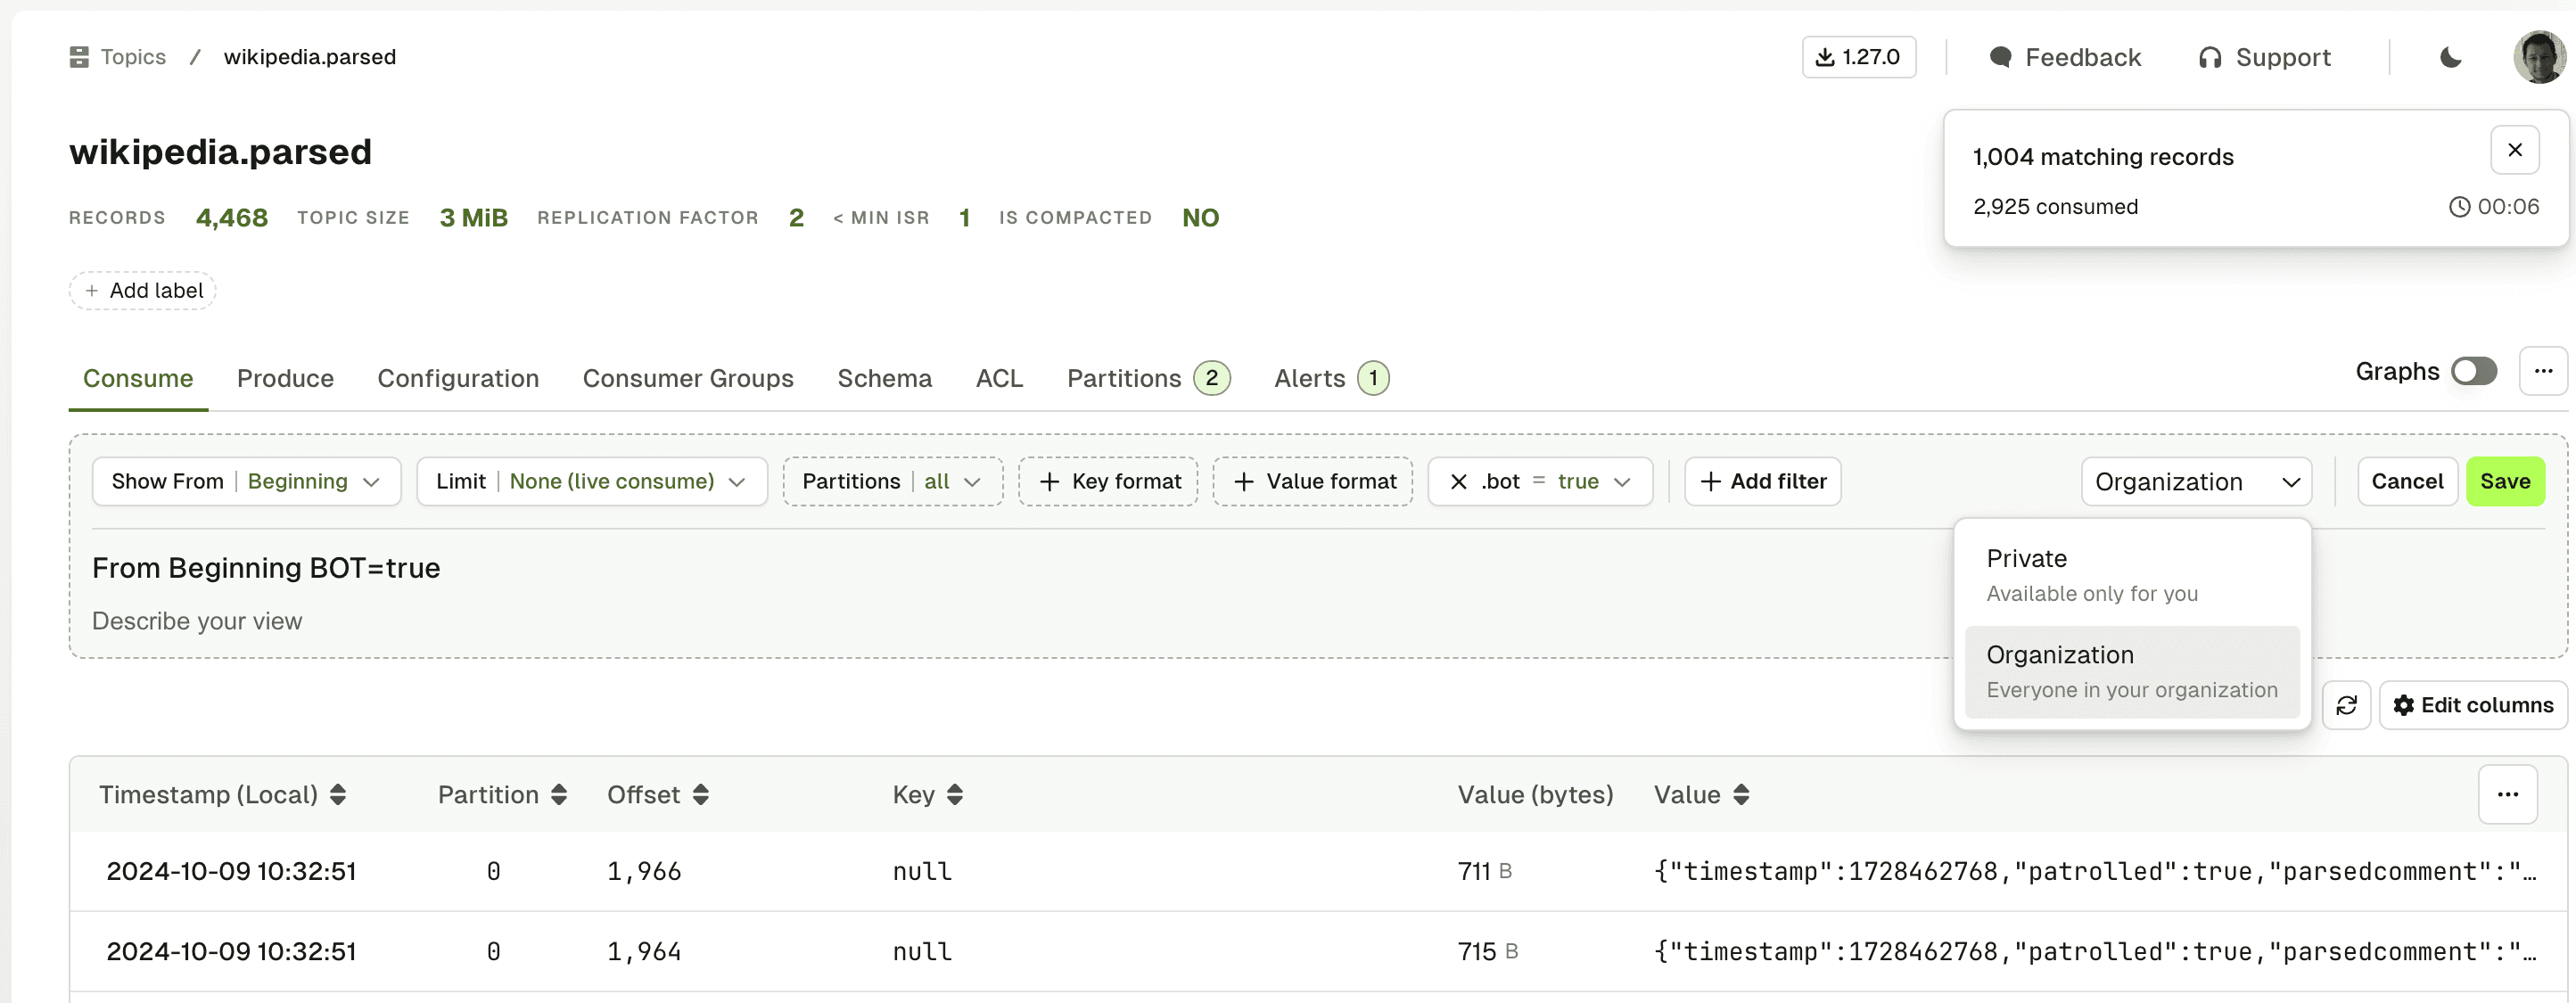Switch to the Consume tab
This screenshot has width=2576, height=1003.
[138, 378]
